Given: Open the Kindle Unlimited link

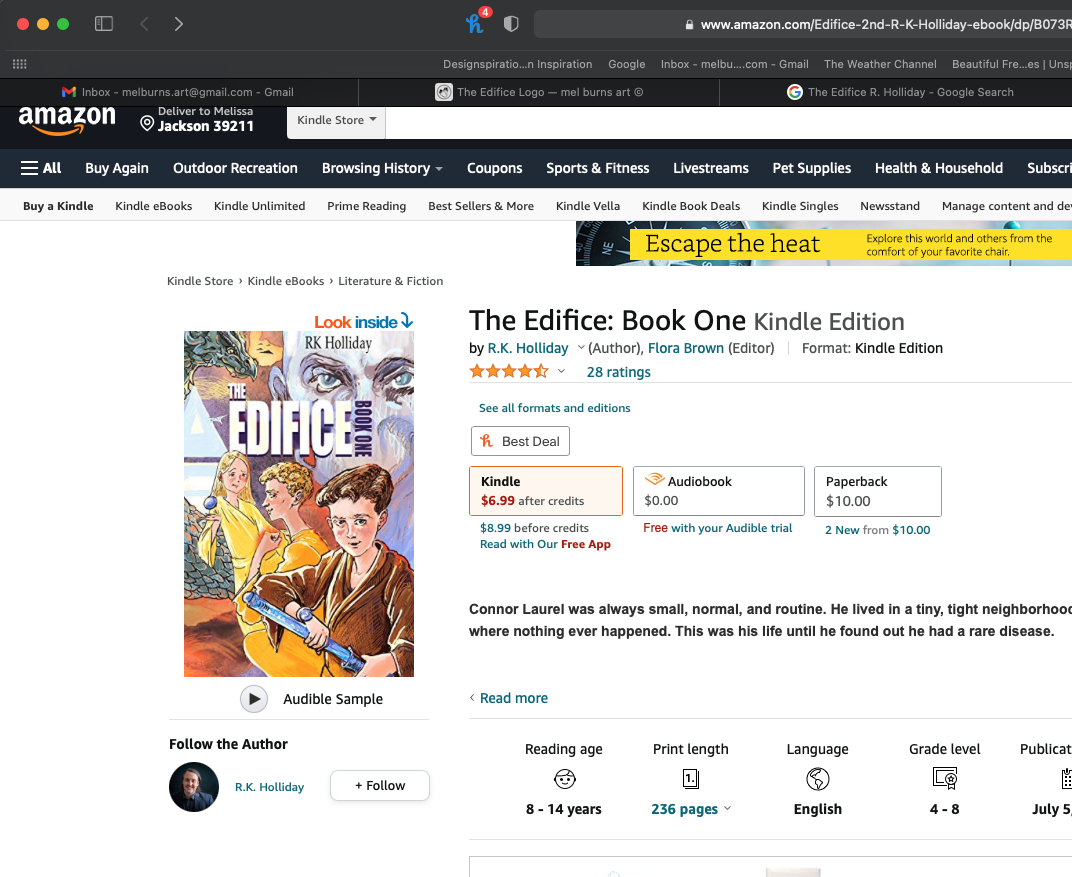Looking at the screenshot, I should pos(260,206).
